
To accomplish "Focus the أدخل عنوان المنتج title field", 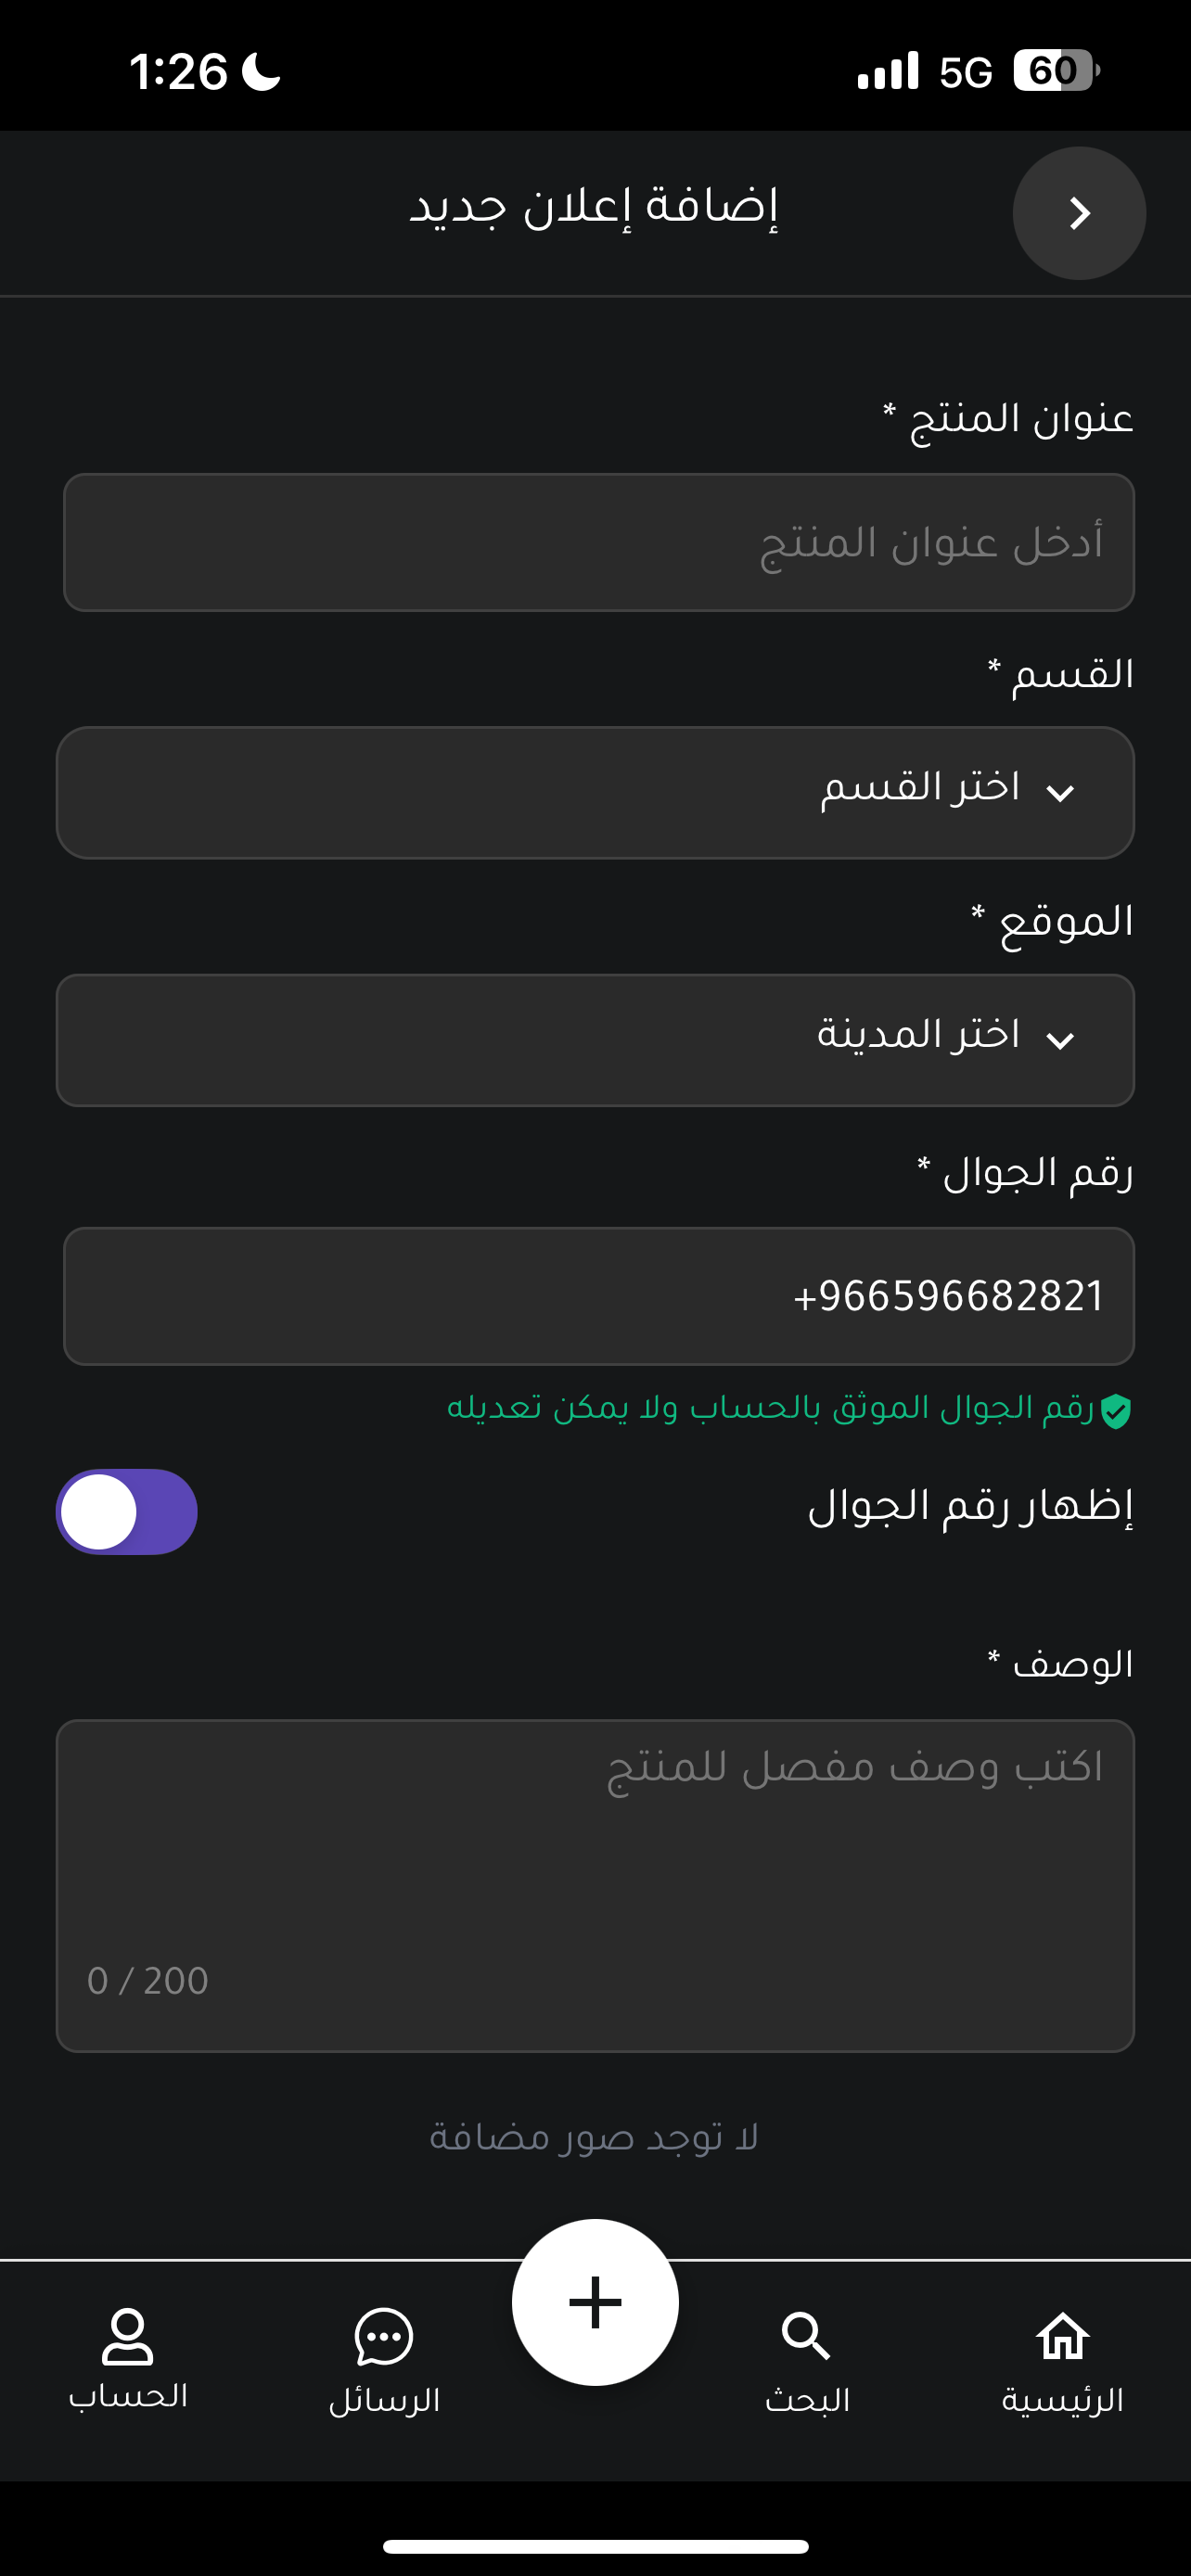I will click(599, 542).
